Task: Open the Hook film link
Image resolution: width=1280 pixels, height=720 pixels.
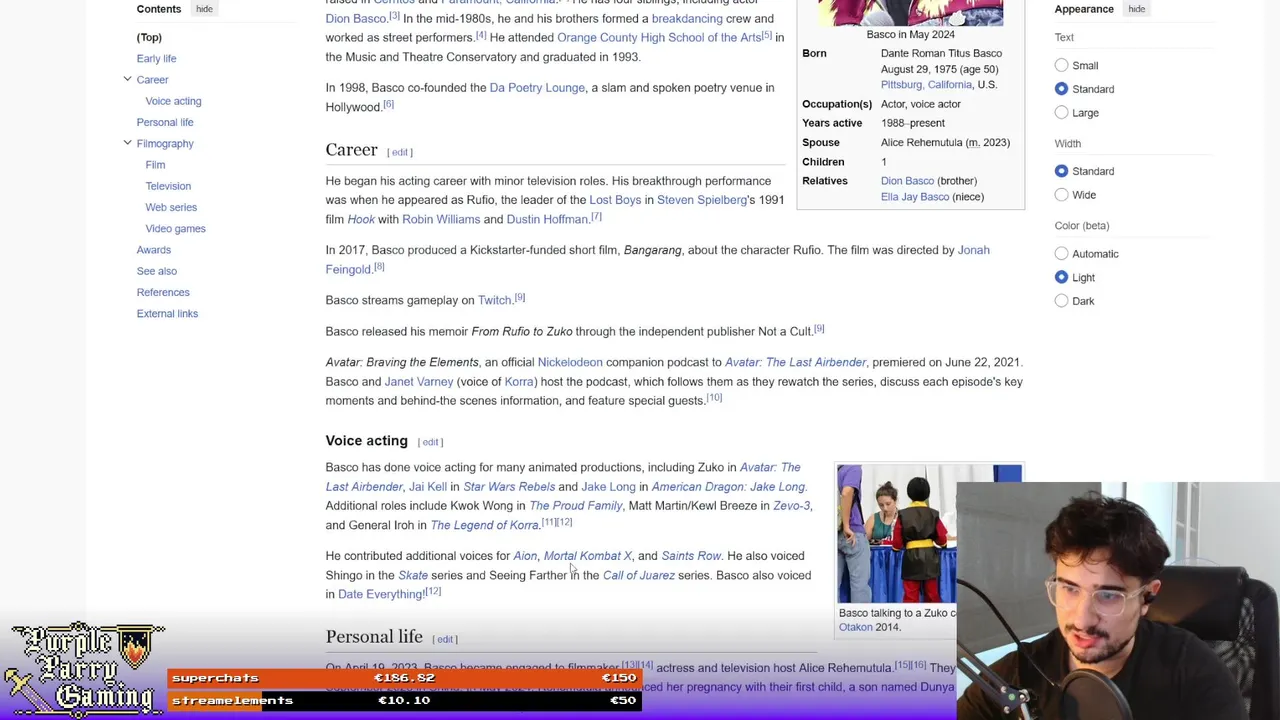Action: pos(361,220)
